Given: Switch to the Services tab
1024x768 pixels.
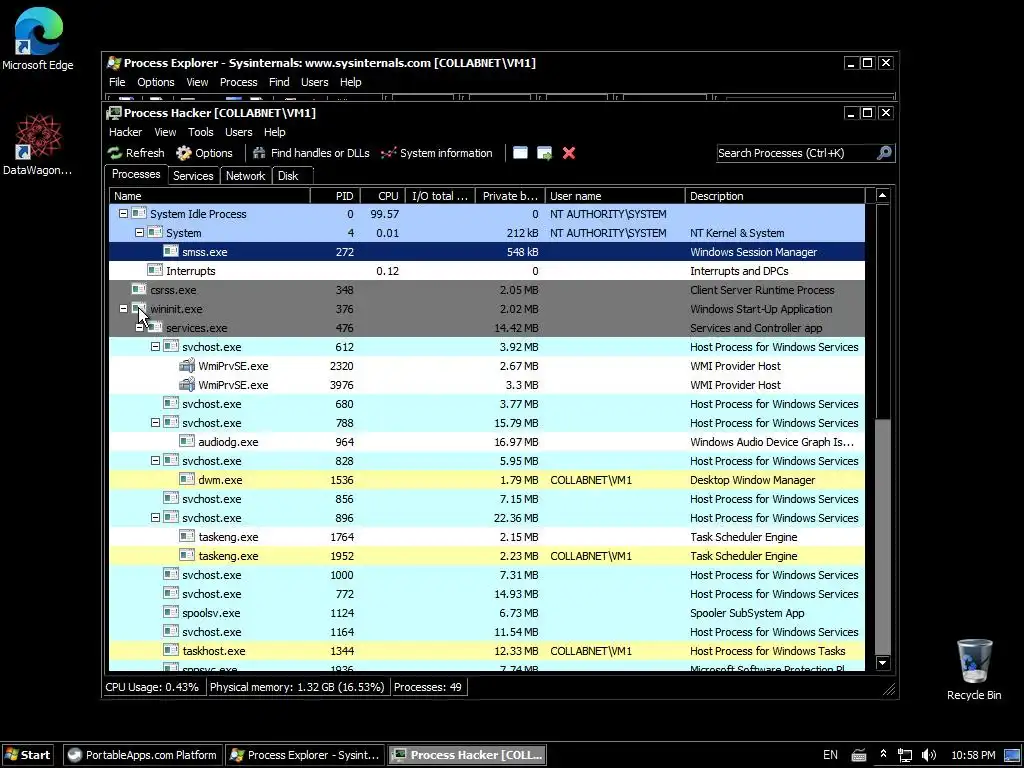Looking at the screenshot, I should point(193,176).
